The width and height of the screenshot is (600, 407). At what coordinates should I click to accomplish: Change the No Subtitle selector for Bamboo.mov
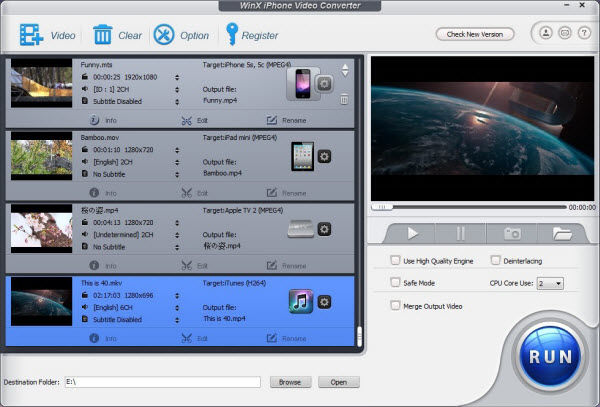177,174
